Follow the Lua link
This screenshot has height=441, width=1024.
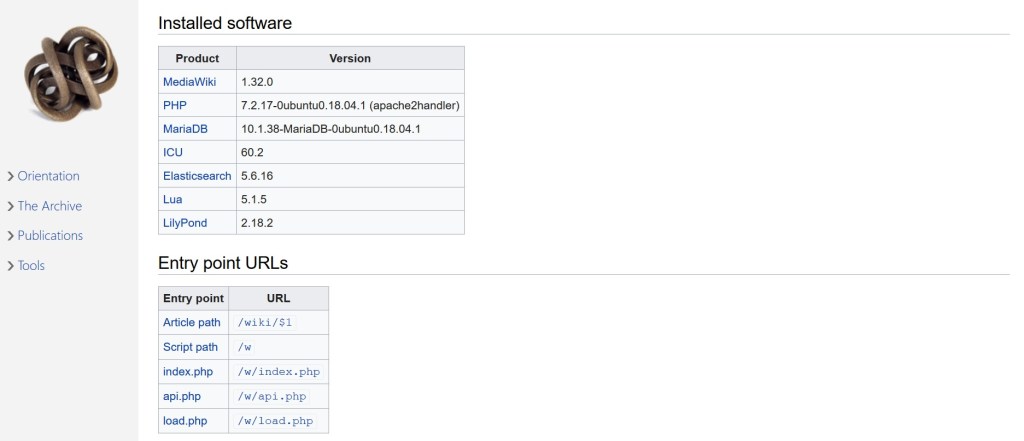173,199
